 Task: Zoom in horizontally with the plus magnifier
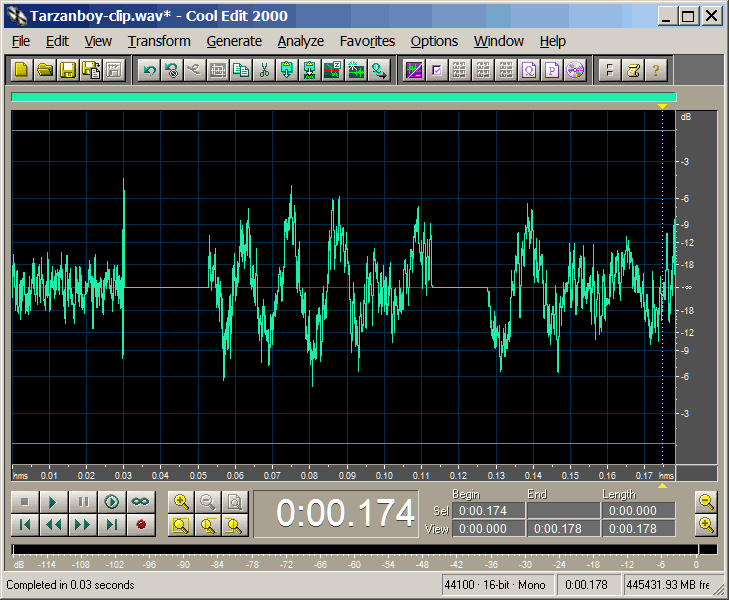[181, 502]
